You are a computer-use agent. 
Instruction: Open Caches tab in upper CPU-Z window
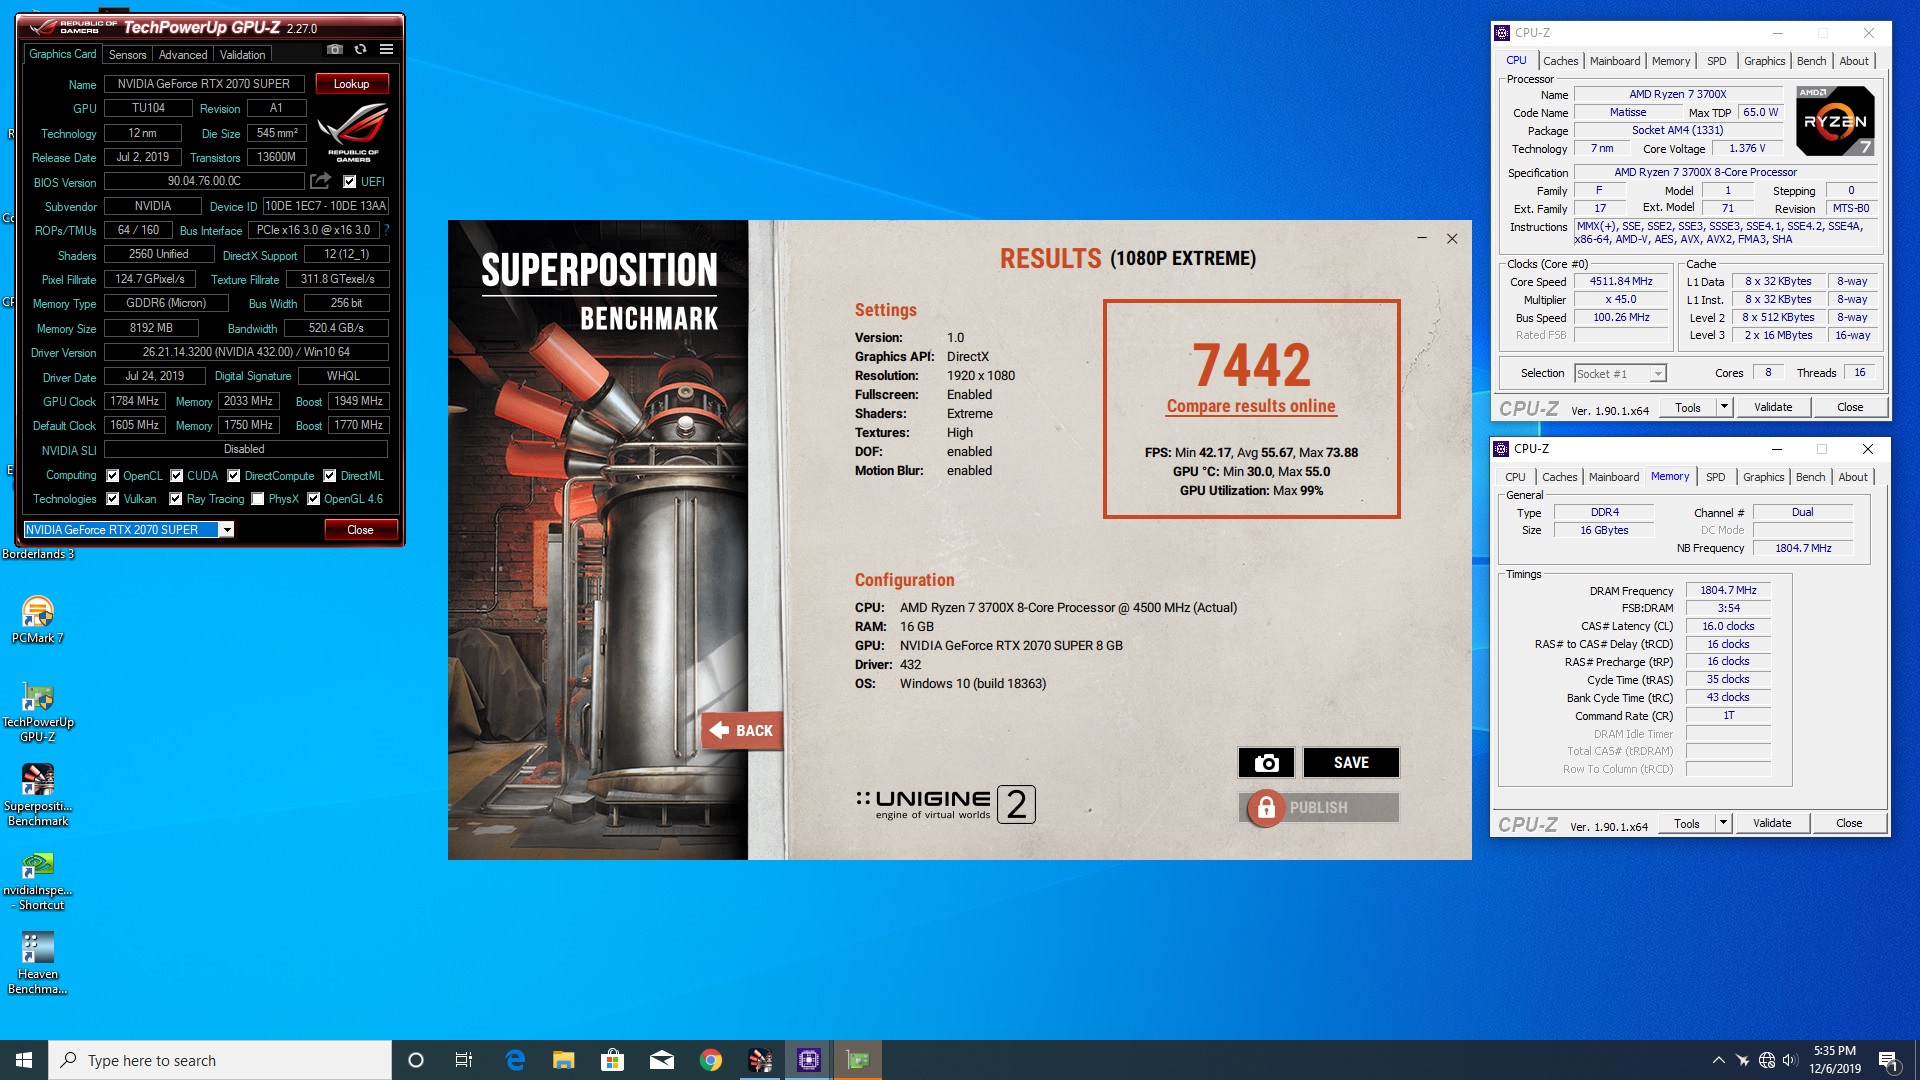[1560, 61]
